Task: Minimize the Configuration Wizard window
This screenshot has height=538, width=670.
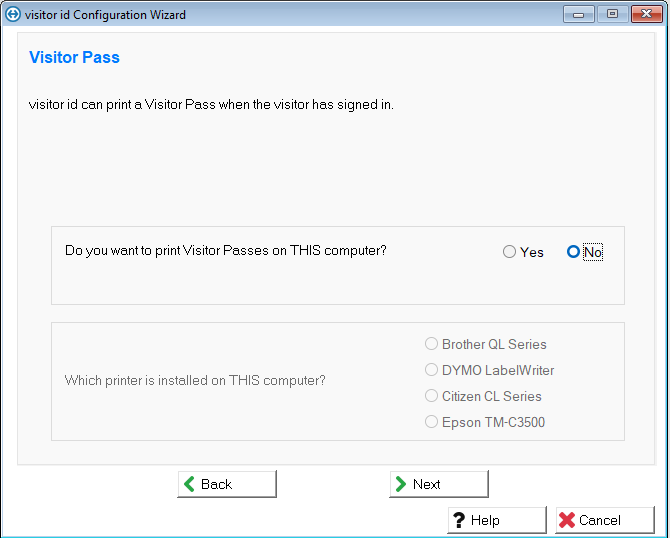Action: click(580, 15)
